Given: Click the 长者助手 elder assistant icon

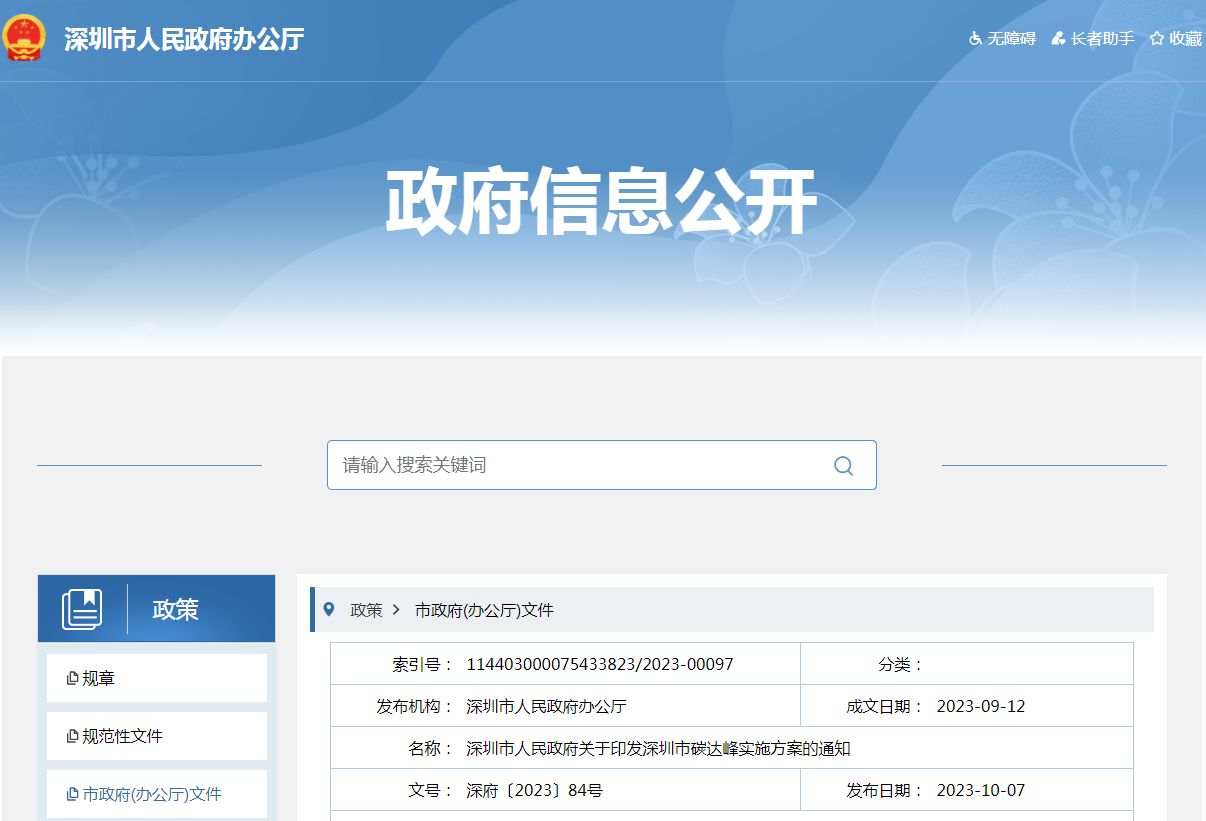Looking at the screenshot, I should tap(1058, 39).
